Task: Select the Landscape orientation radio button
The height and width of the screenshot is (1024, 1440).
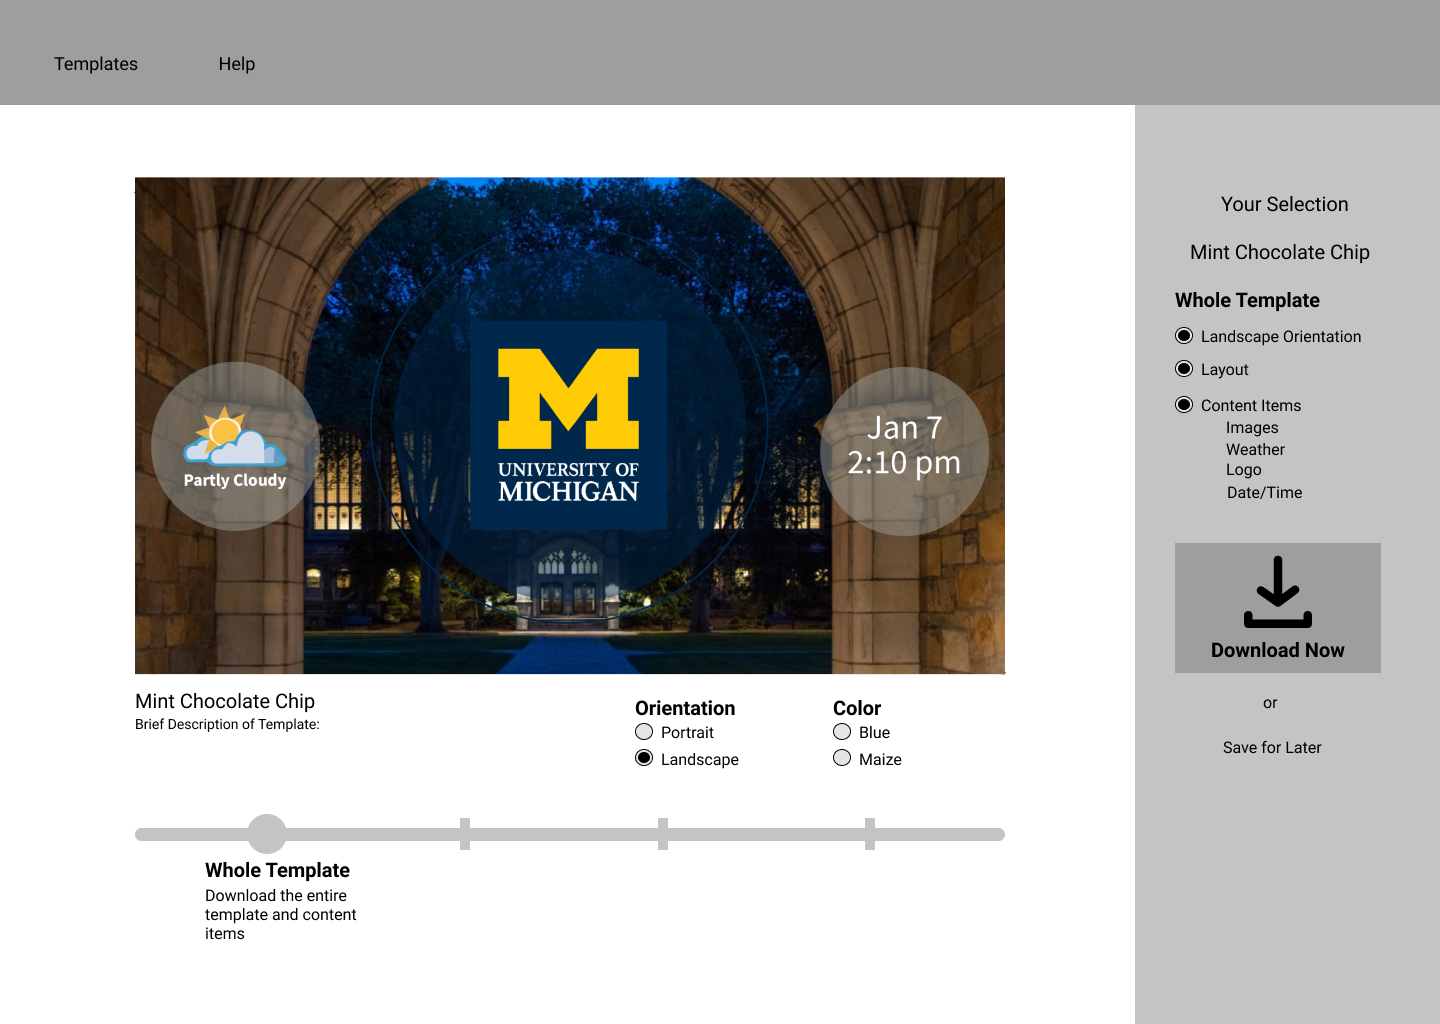Action: 644,758
